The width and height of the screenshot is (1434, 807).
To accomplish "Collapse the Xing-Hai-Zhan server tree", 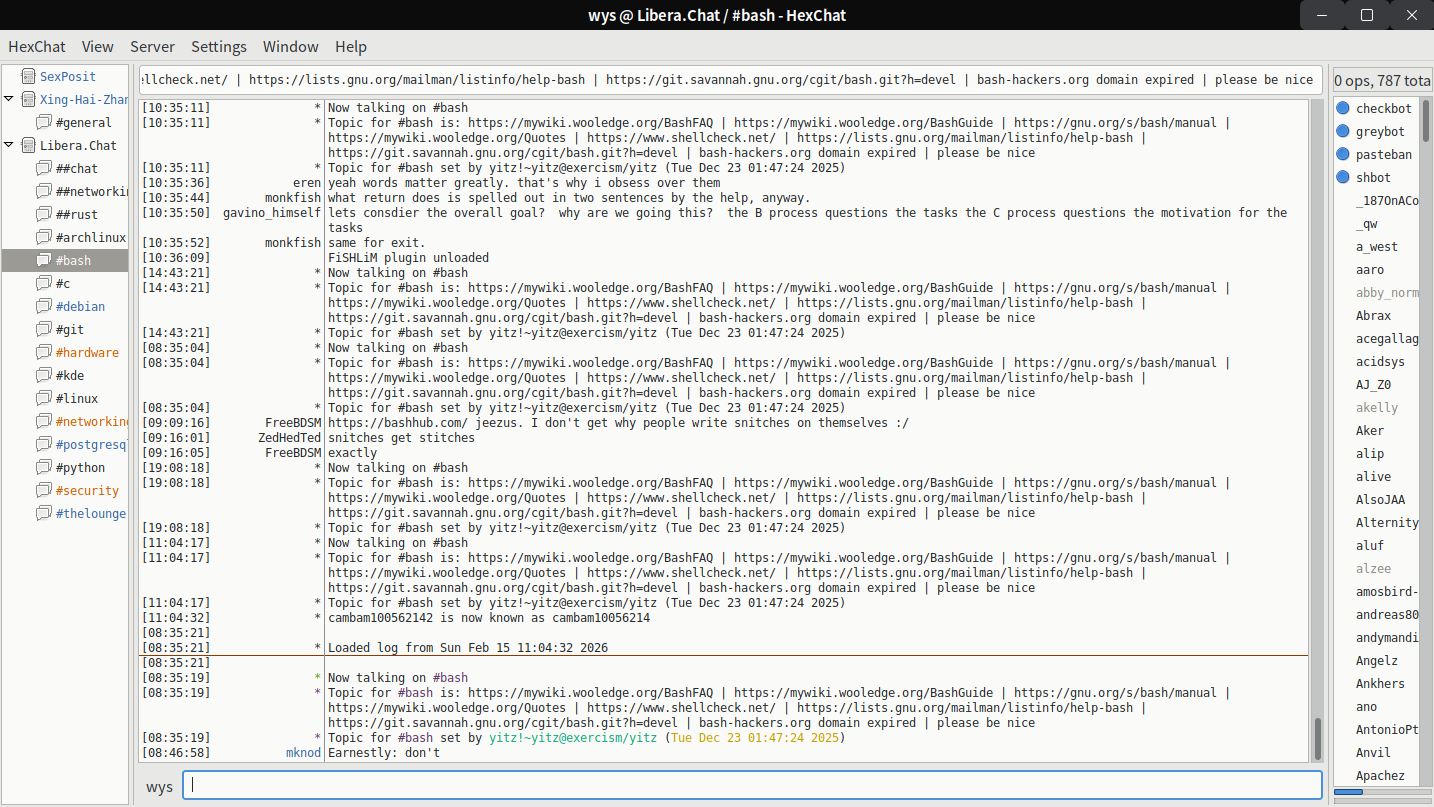I will 9,99.
